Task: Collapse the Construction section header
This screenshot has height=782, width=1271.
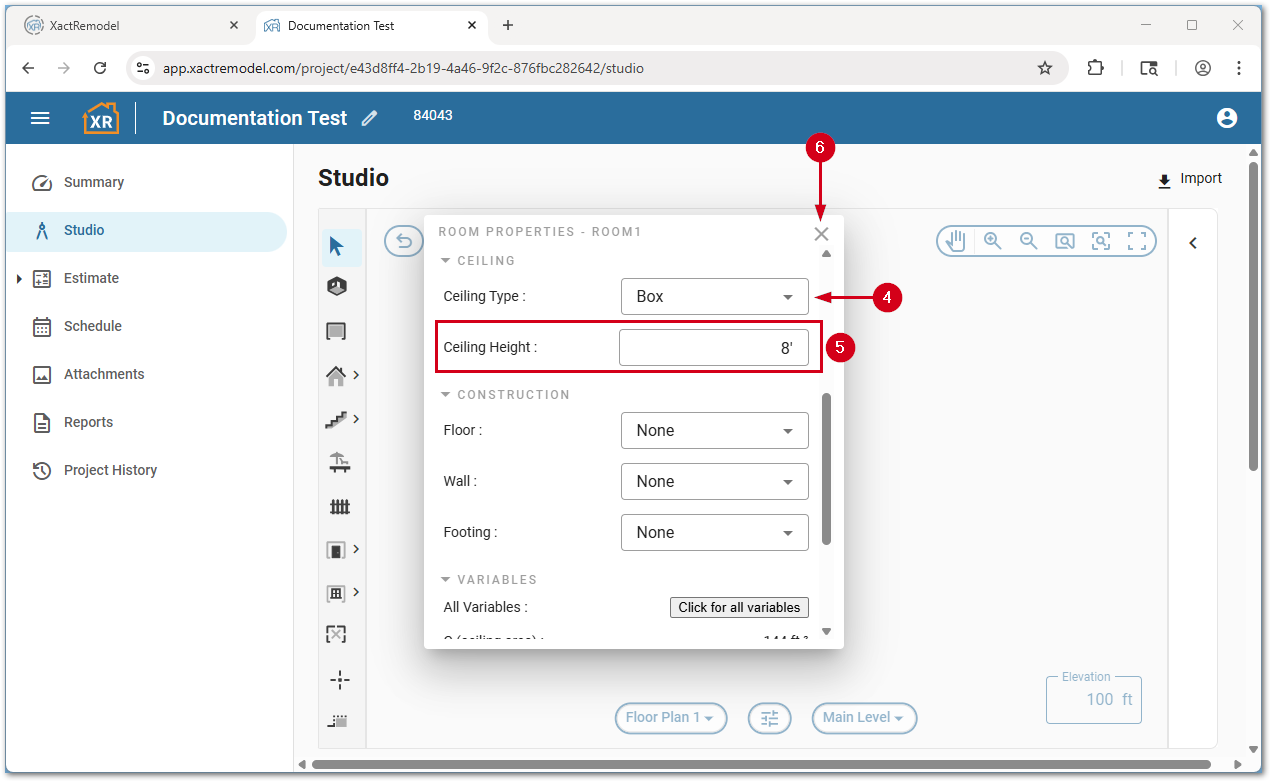Action: [446, 394]
